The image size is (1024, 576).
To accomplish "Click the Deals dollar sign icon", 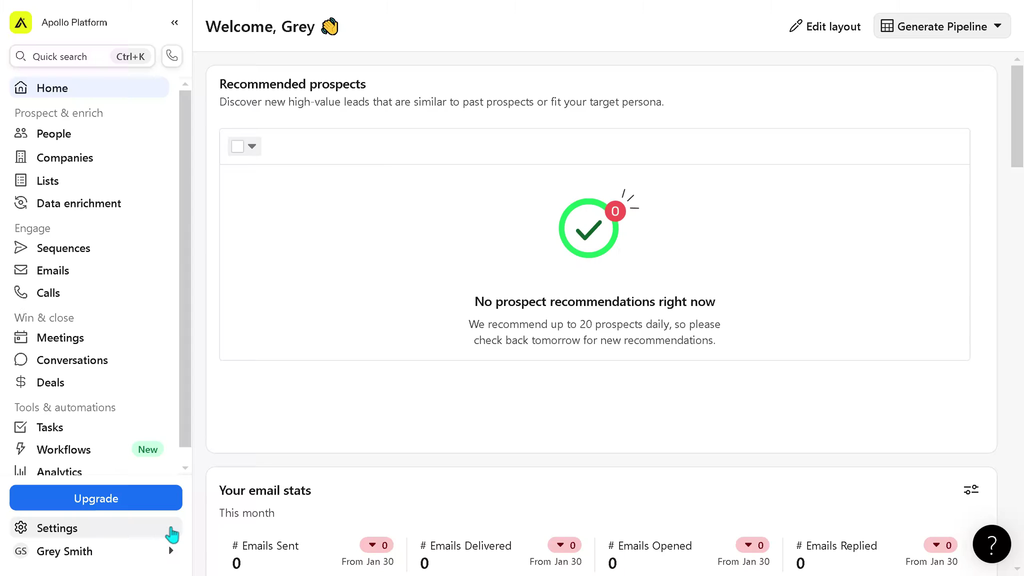I will pyautogui.click(x=21, y=382).
